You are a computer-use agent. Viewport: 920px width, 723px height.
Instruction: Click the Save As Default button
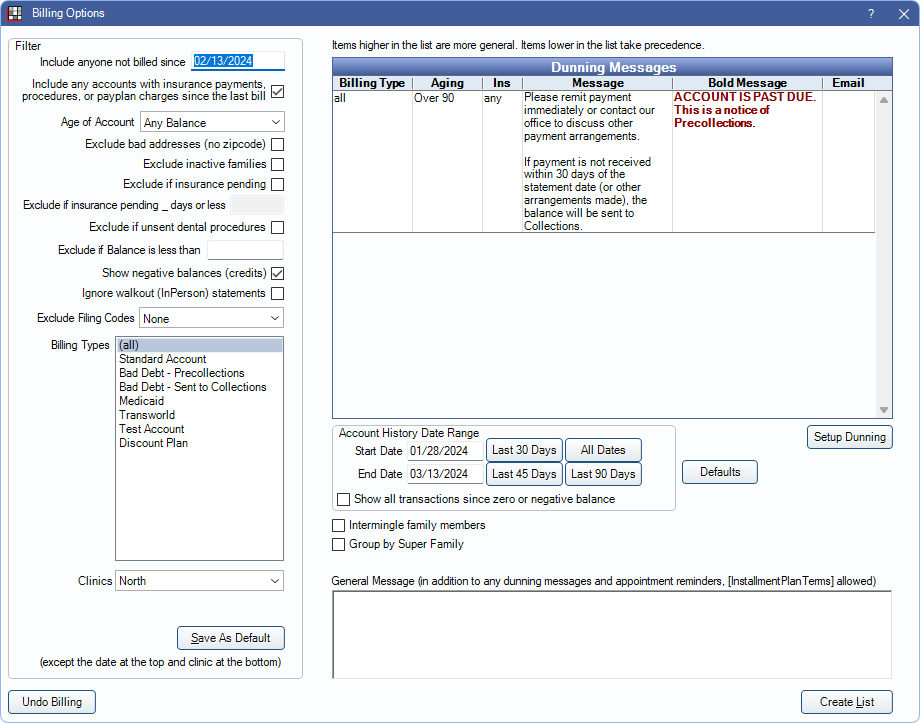230,637
